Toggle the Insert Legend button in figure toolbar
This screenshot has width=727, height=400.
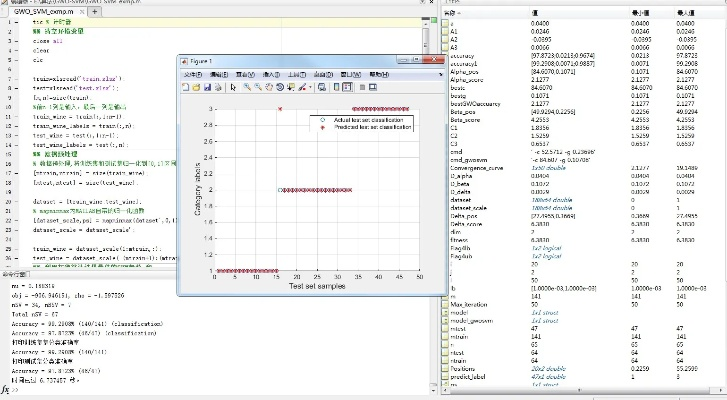tap(347, 87)
